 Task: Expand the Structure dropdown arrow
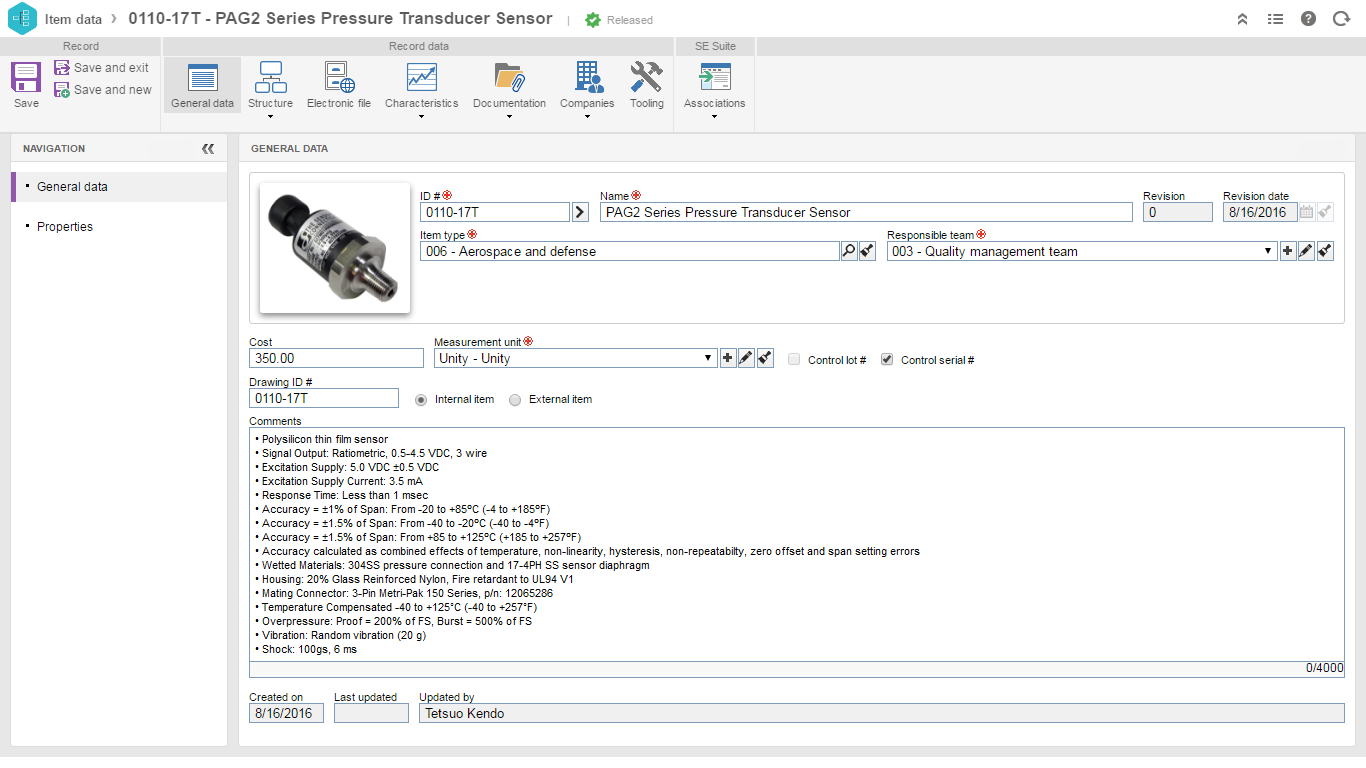coord(271,117)
